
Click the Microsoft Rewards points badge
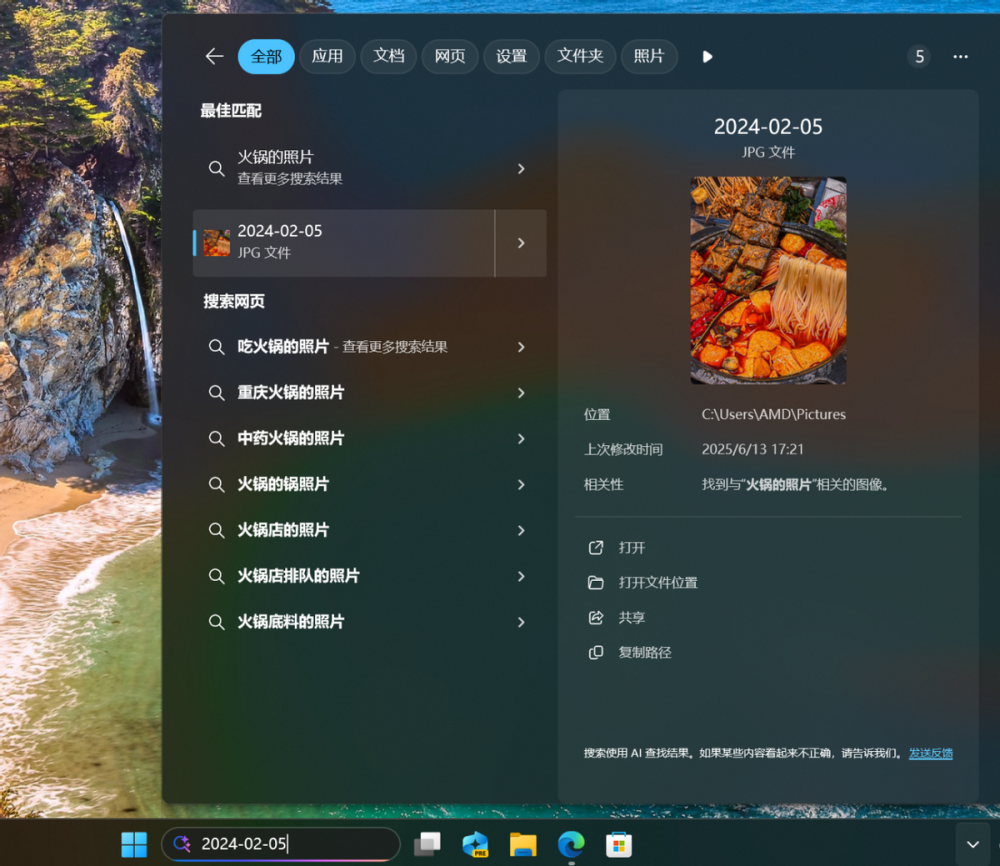pos(919,57)
